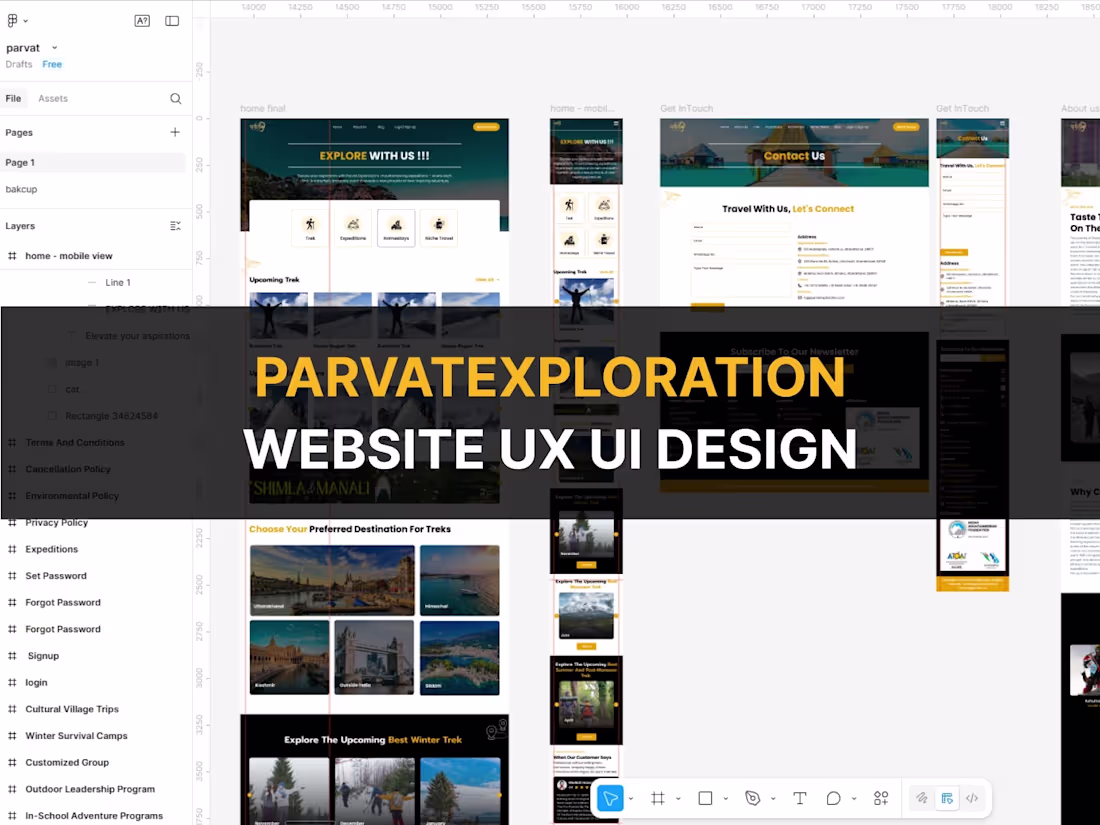Add a new page with the plus button
The width and height of the screenshot is (1100, 825).
(175, 132)
